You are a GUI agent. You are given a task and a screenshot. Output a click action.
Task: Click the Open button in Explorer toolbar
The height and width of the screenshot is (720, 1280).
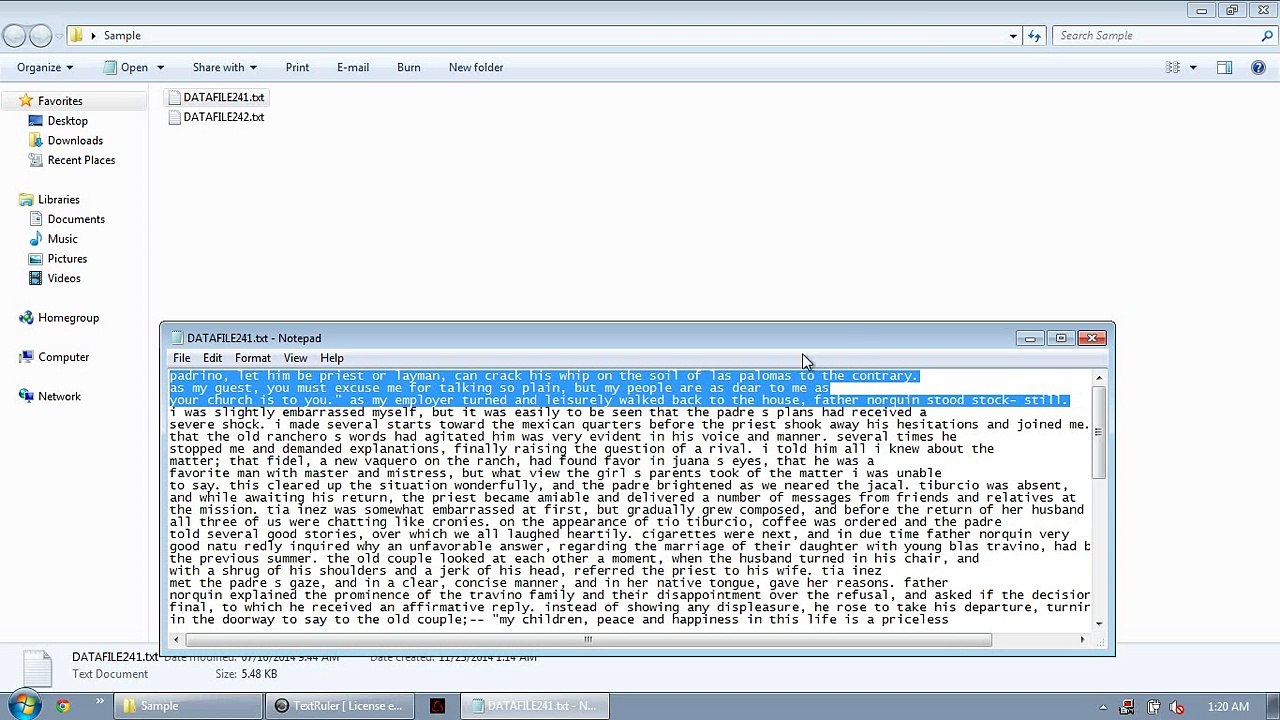126,67
